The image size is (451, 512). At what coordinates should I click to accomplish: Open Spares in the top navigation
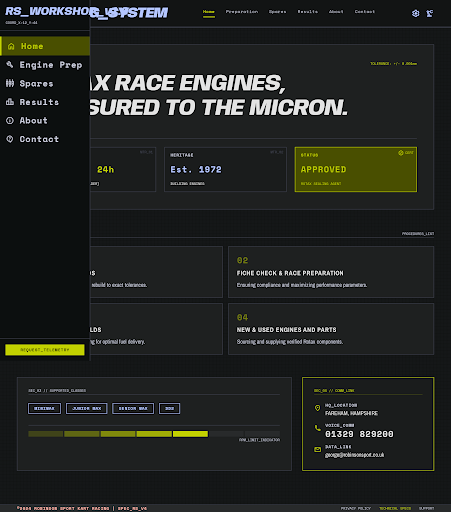(277, 12)
